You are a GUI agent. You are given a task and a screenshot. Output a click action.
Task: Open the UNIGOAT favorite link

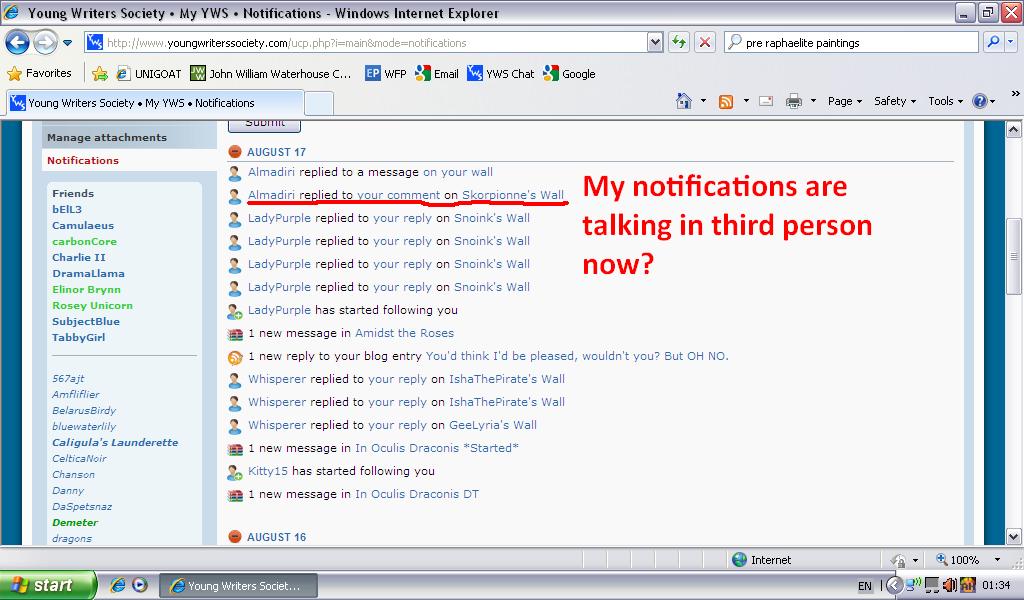149,74
